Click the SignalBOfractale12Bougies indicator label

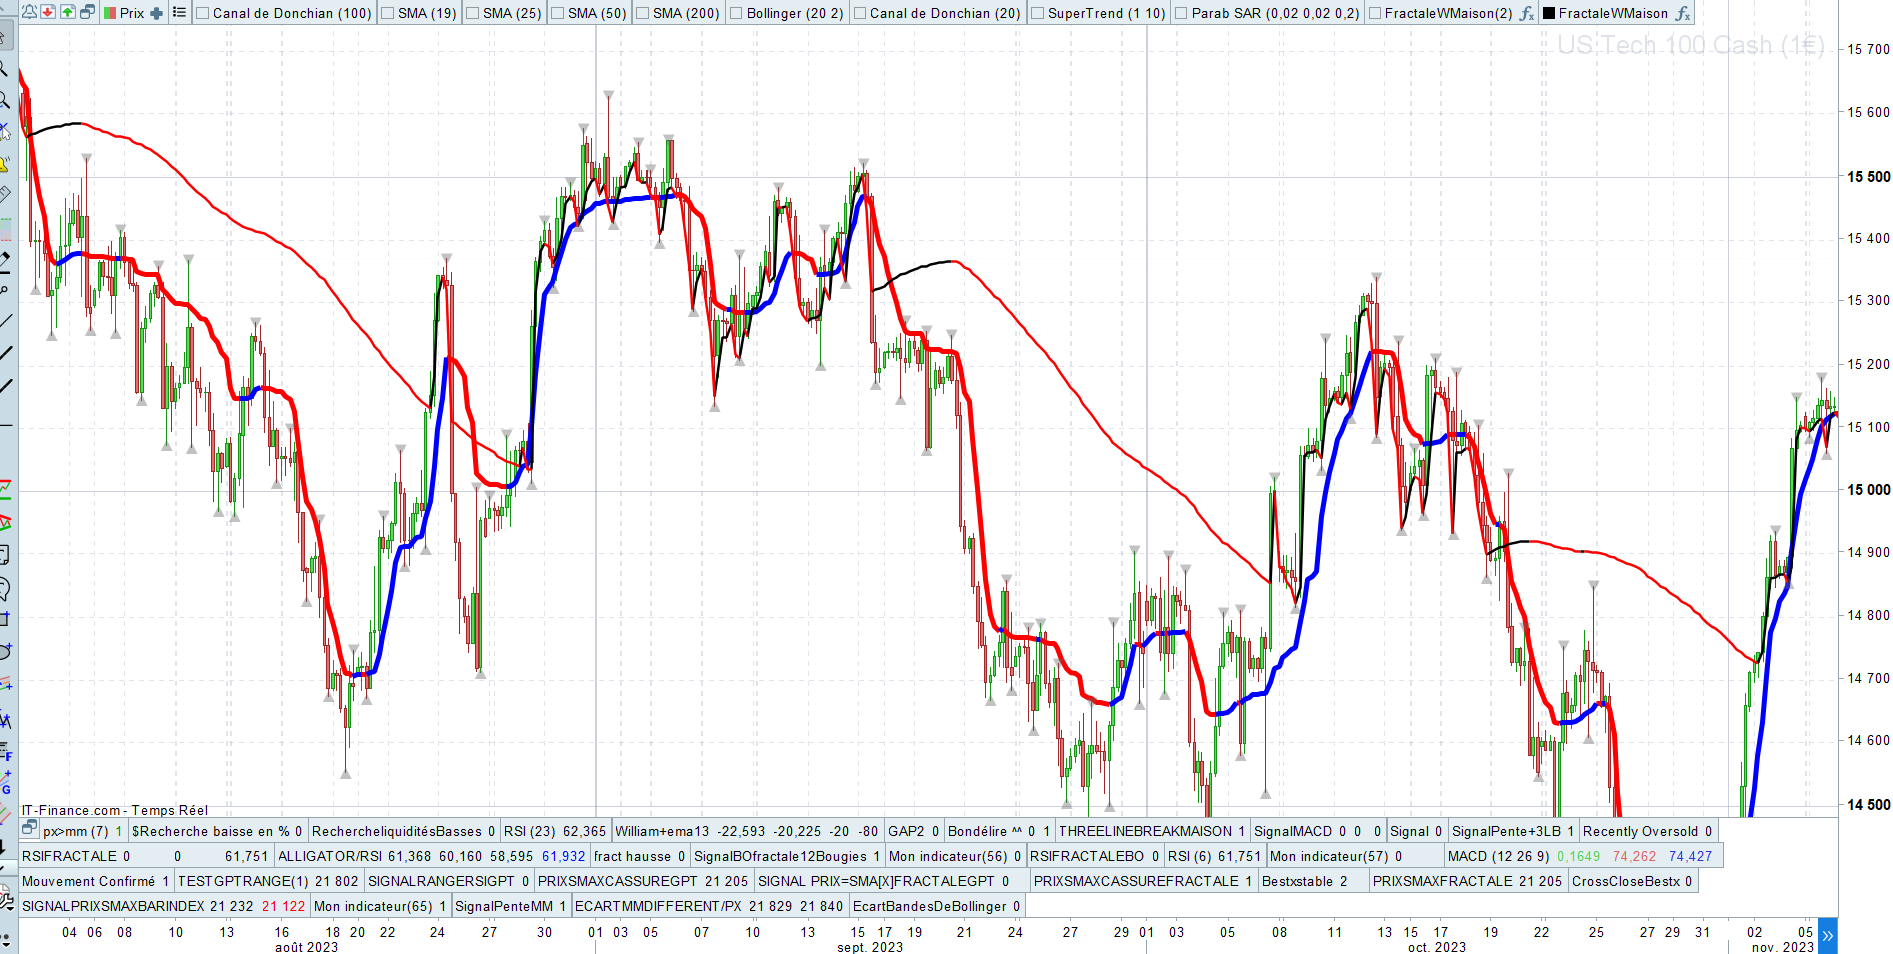click(780, 856)
